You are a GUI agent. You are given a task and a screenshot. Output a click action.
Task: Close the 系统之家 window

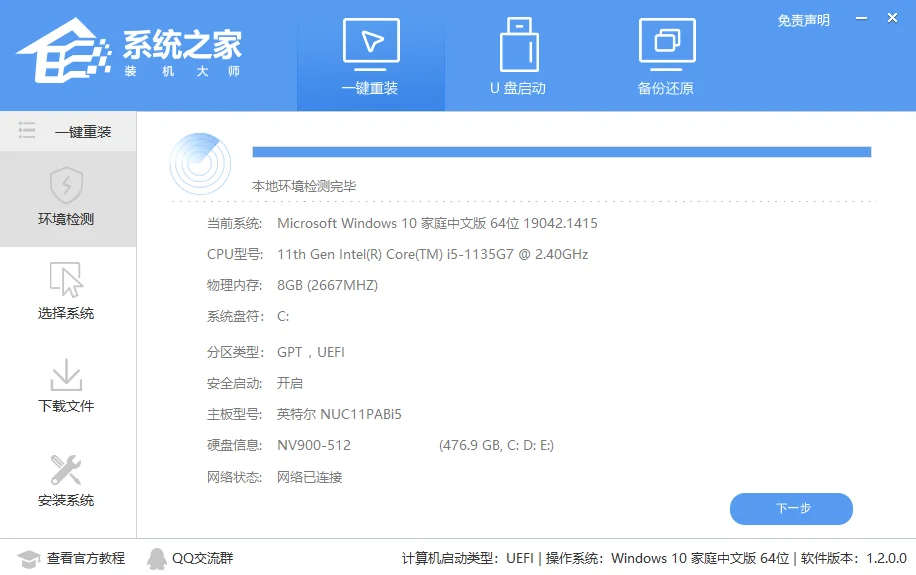(x=892, y=18)
